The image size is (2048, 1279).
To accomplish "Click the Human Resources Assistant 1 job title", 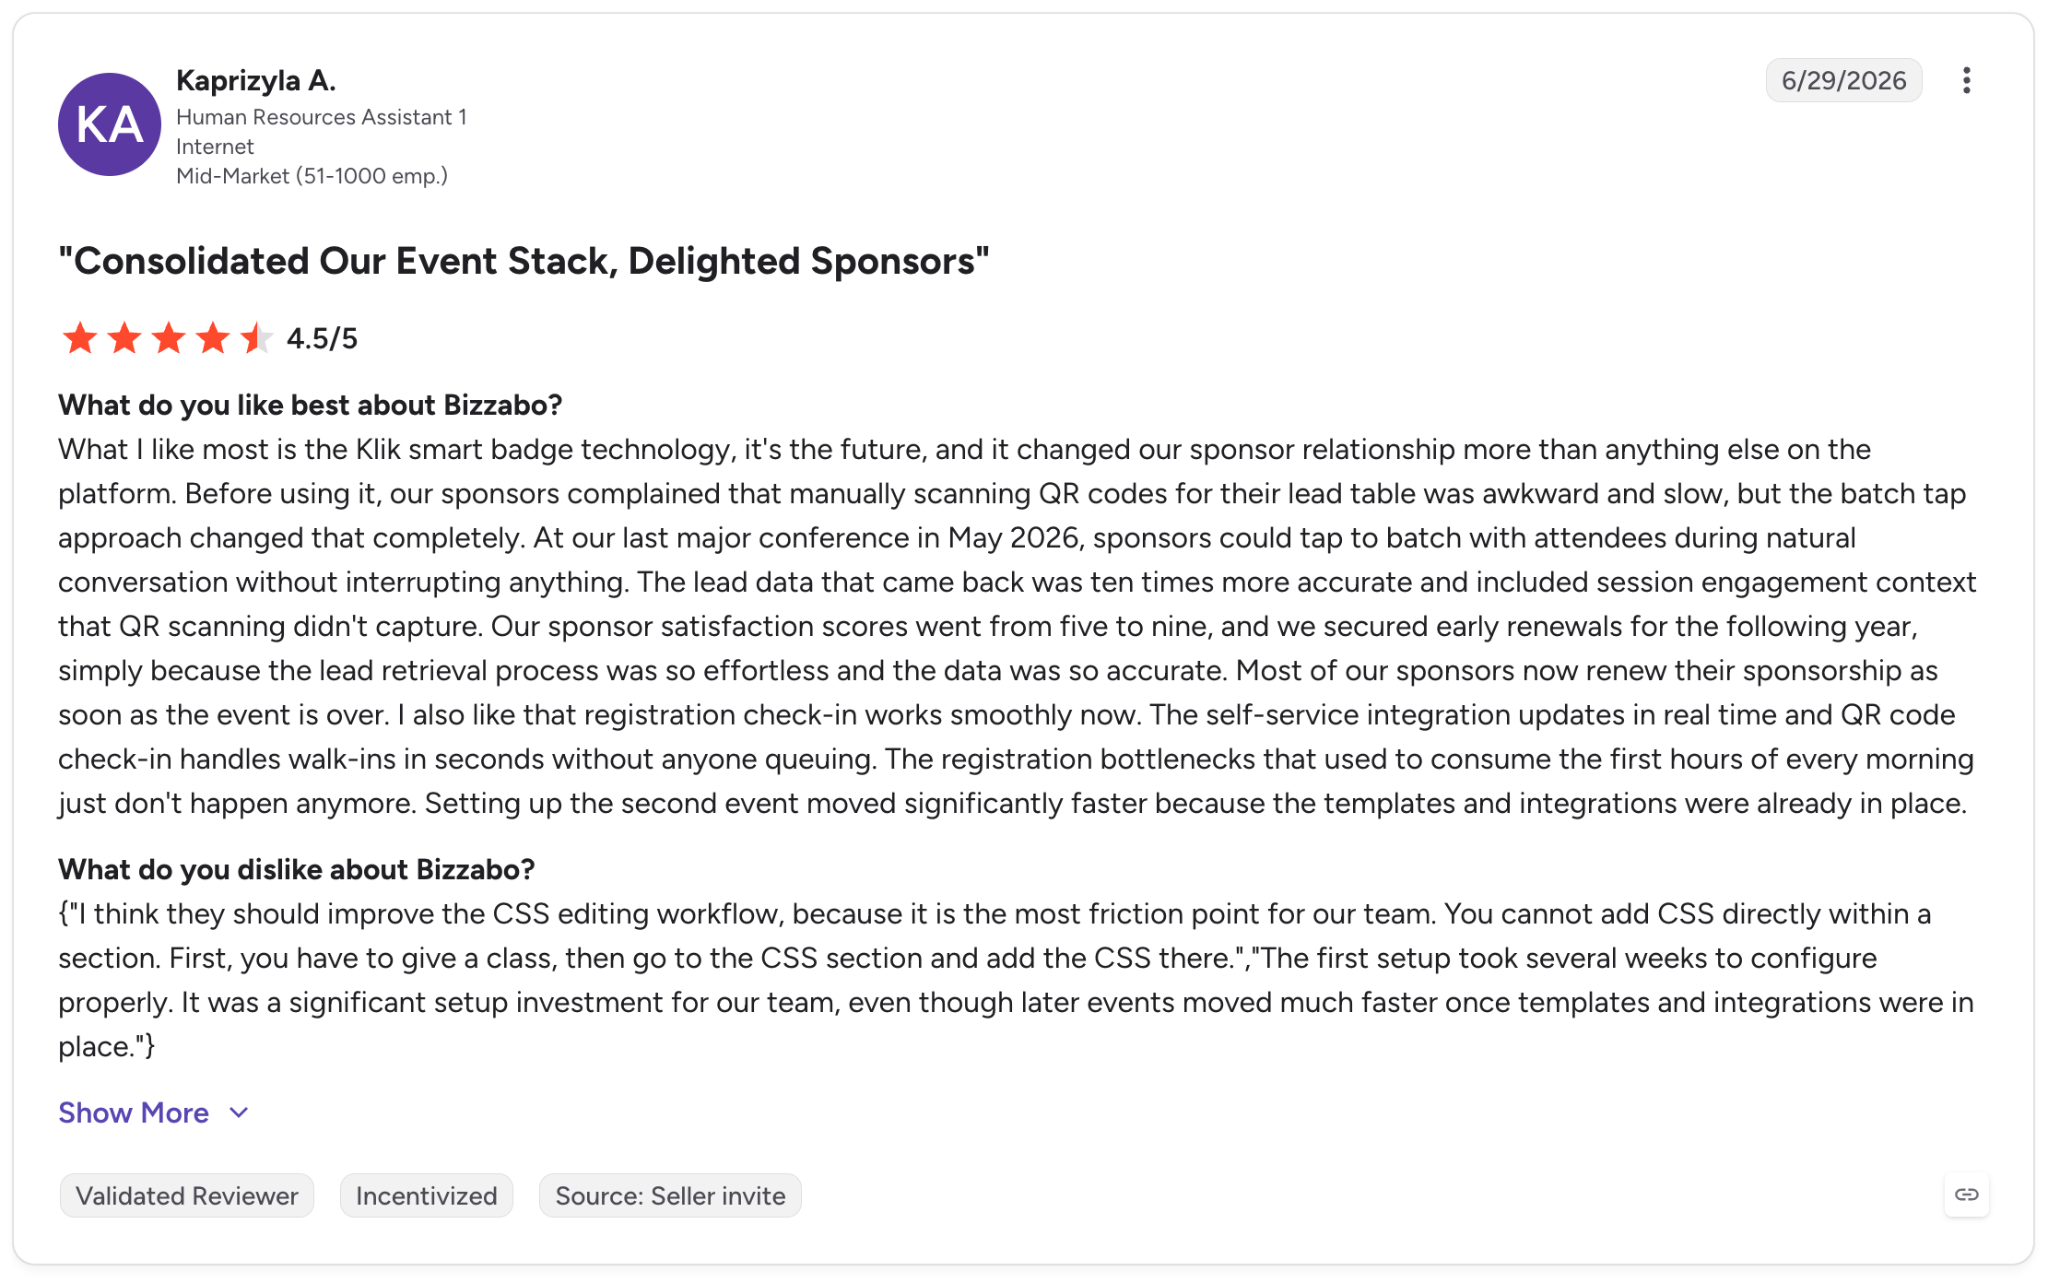I will 322,117.
